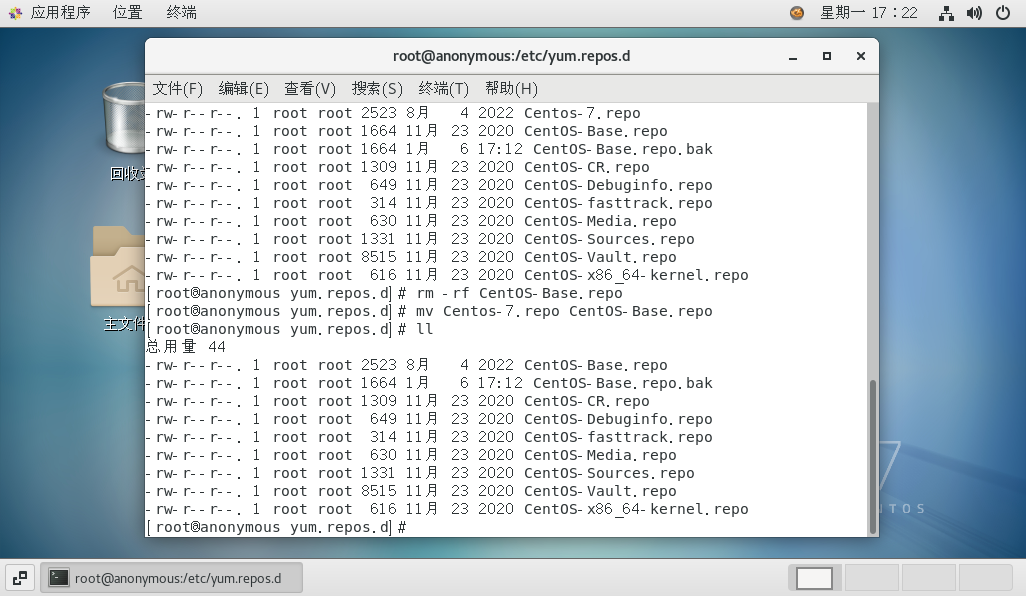Image resolution: width=1026 pixels, height=596 pixels.
Task: Click CentOS-Base.repo with size 1664 in upper listing
Action: pyautogui.click(x=596, y=131)
